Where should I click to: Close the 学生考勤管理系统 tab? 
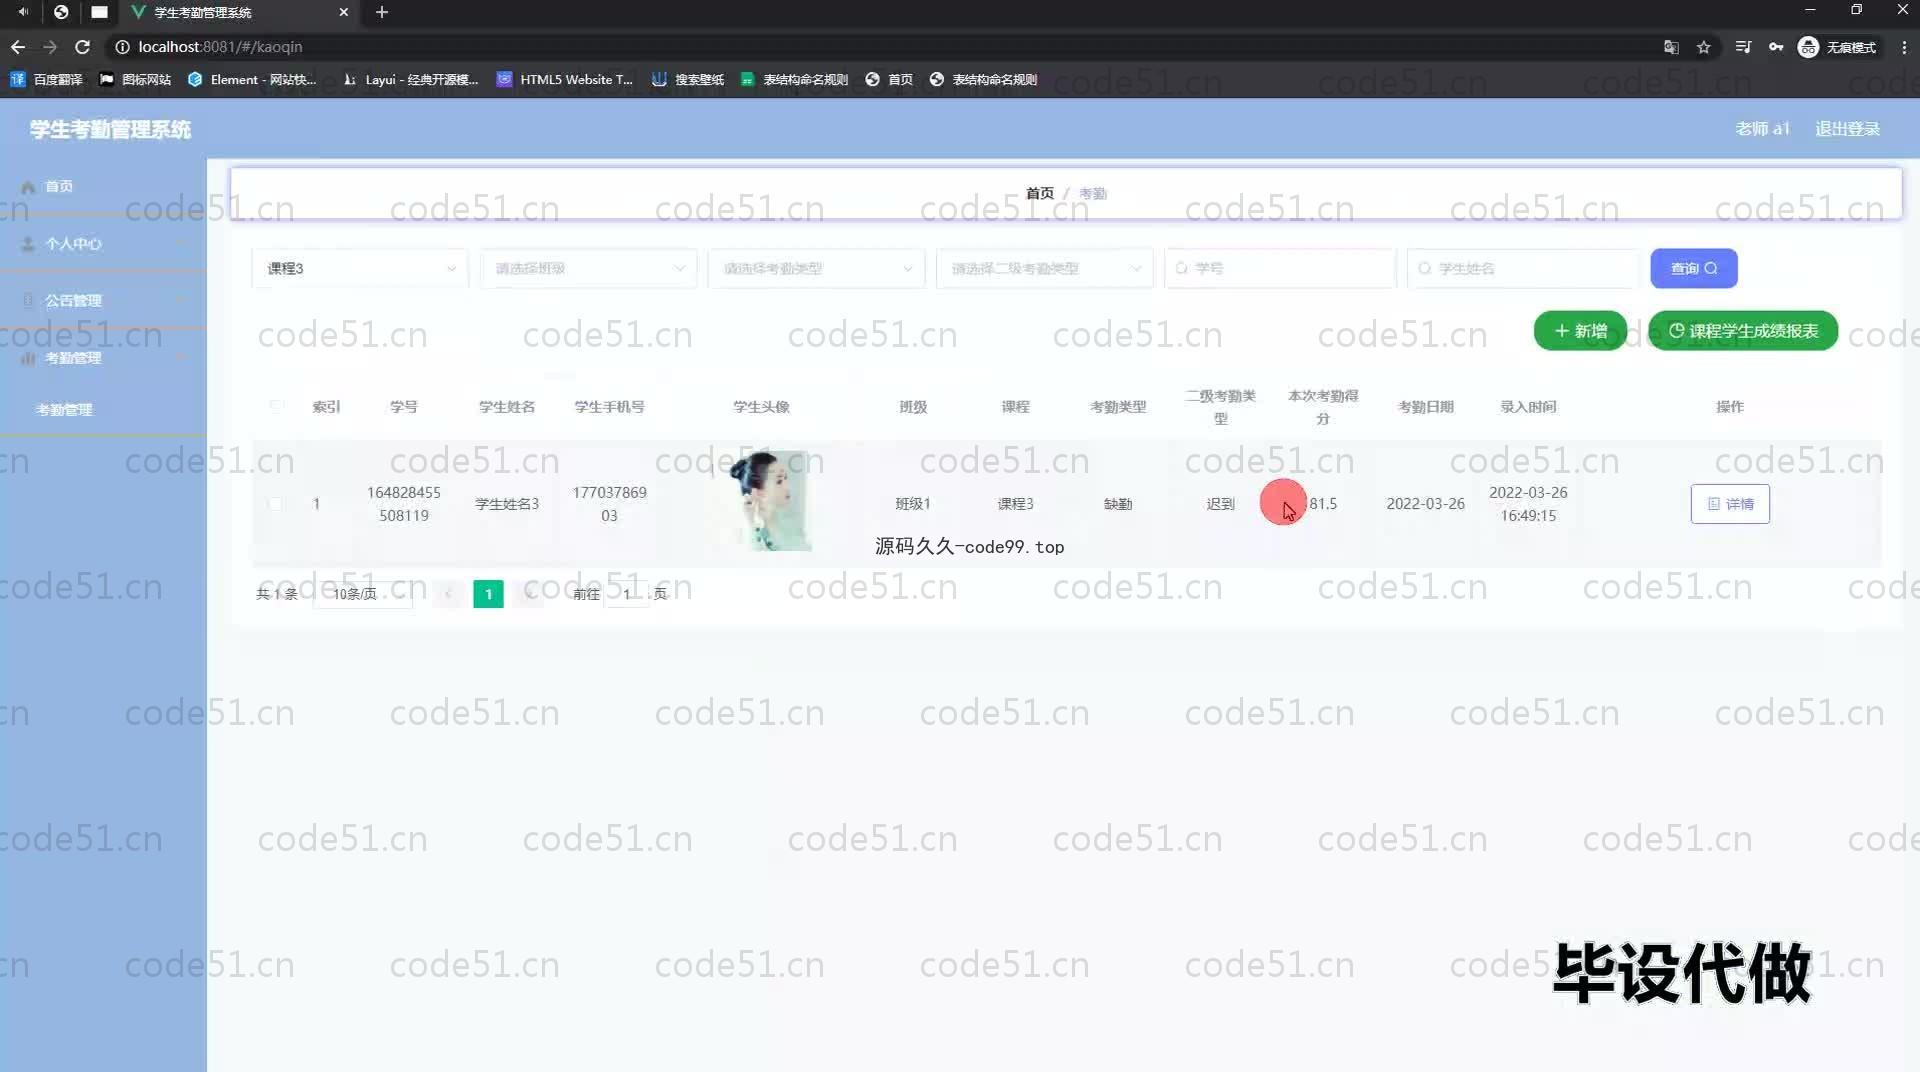[x=344, y=12]
